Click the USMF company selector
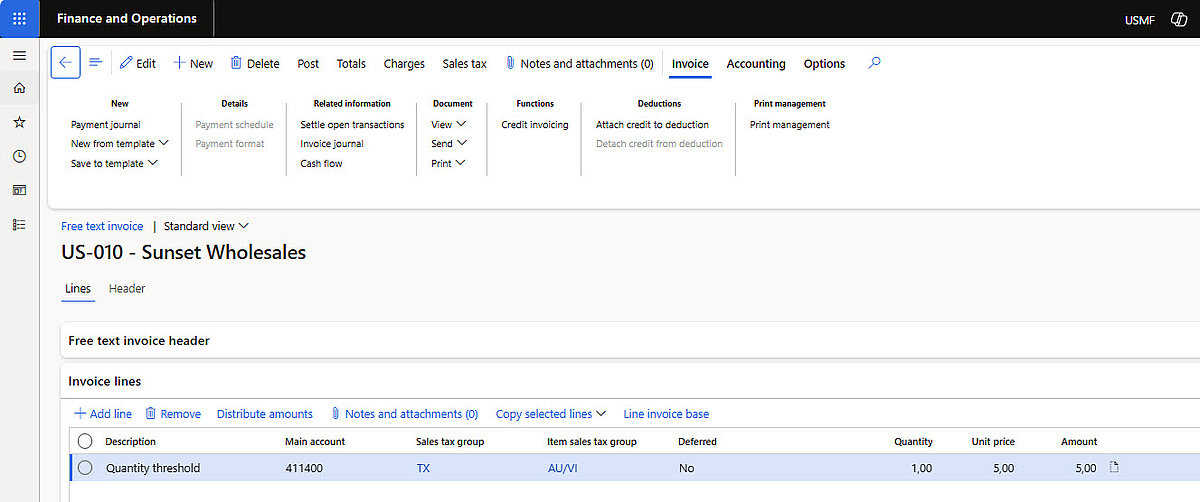The height and width of the screenshot is (502, 1200). tap(1139, 19)
